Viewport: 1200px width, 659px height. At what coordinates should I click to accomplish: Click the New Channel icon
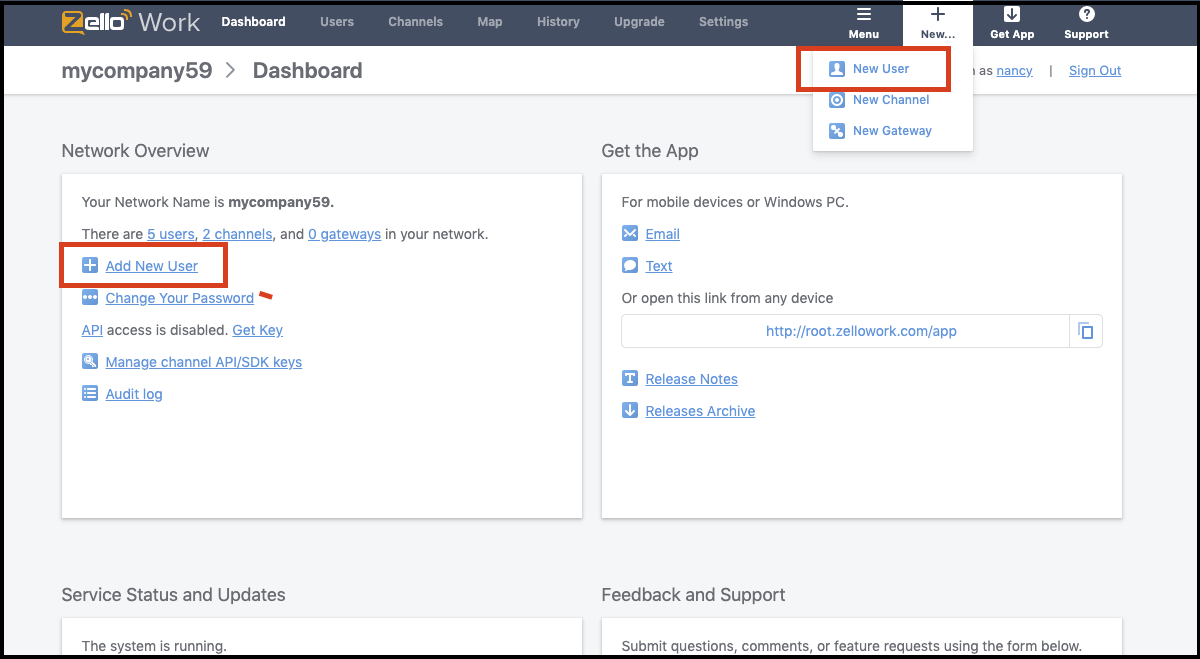(837, 100)
